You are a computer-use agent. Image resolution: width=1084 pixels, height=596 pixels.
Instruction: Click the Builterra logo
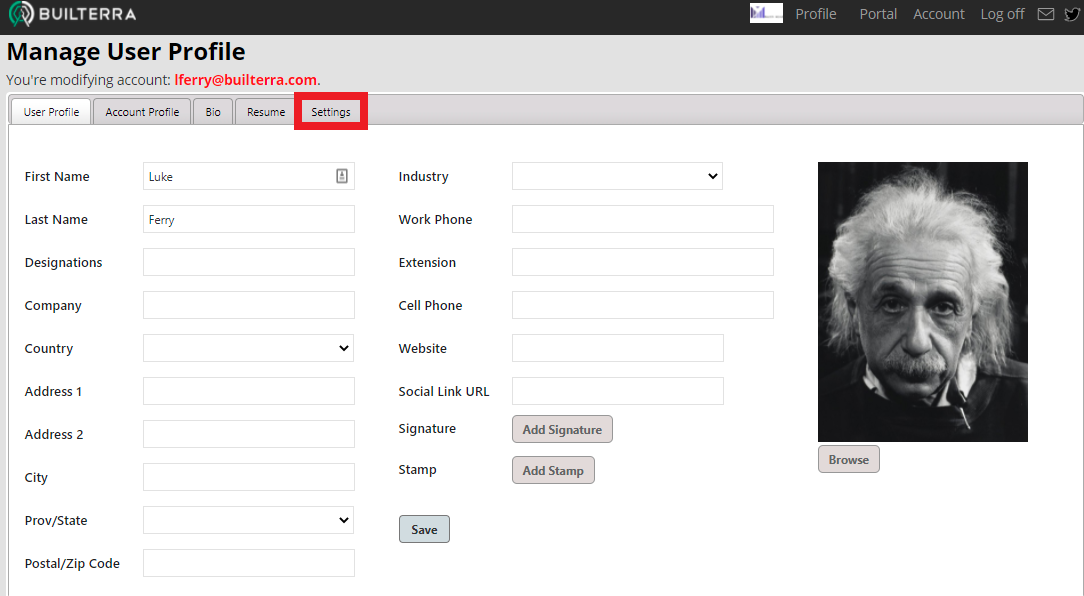tap(72, 14)
